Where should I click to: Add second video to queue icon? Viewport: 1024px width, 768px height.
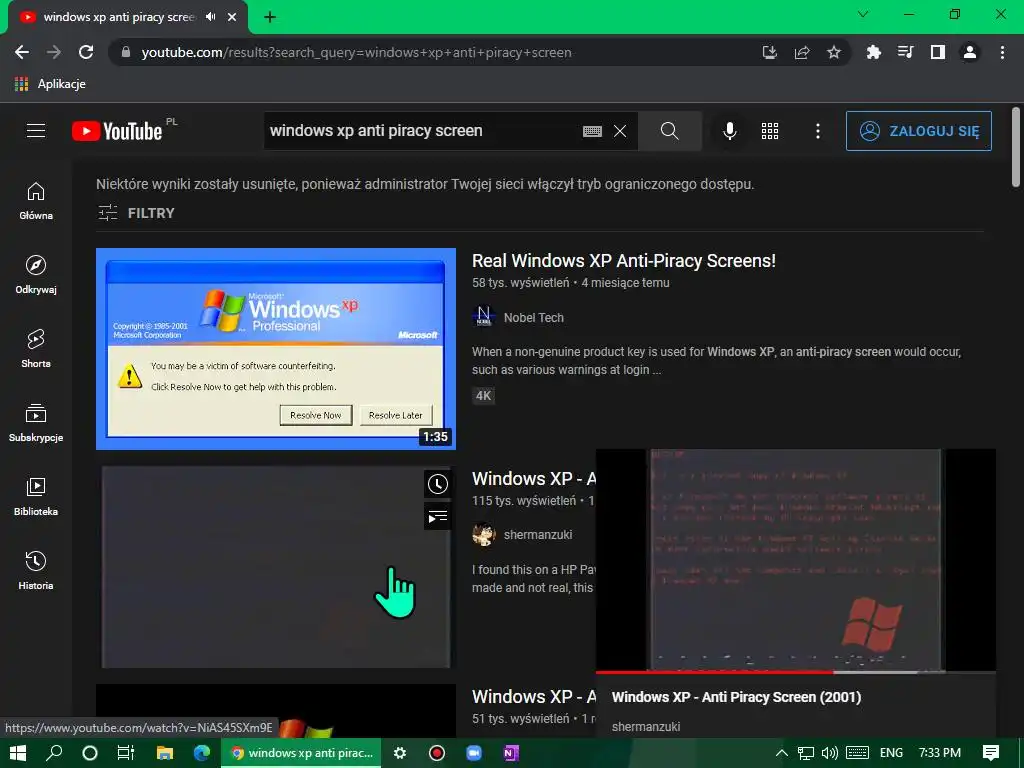click(x=438, y=517)
